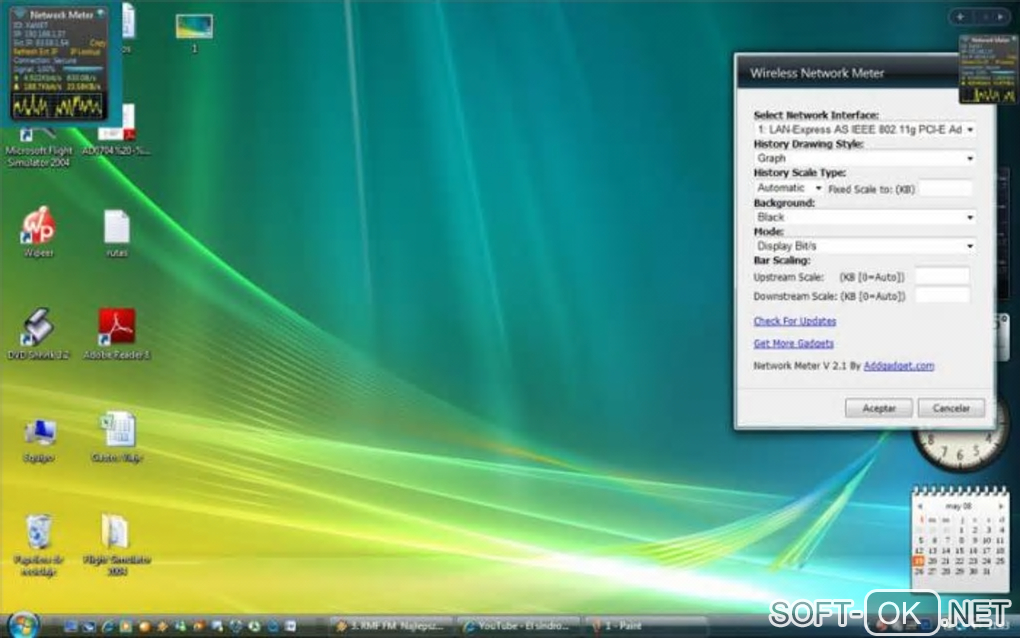This screenshot has width=1020, height=638.
Task: Switch to the RMF FM taskbar window
Action: click(391, 626)
